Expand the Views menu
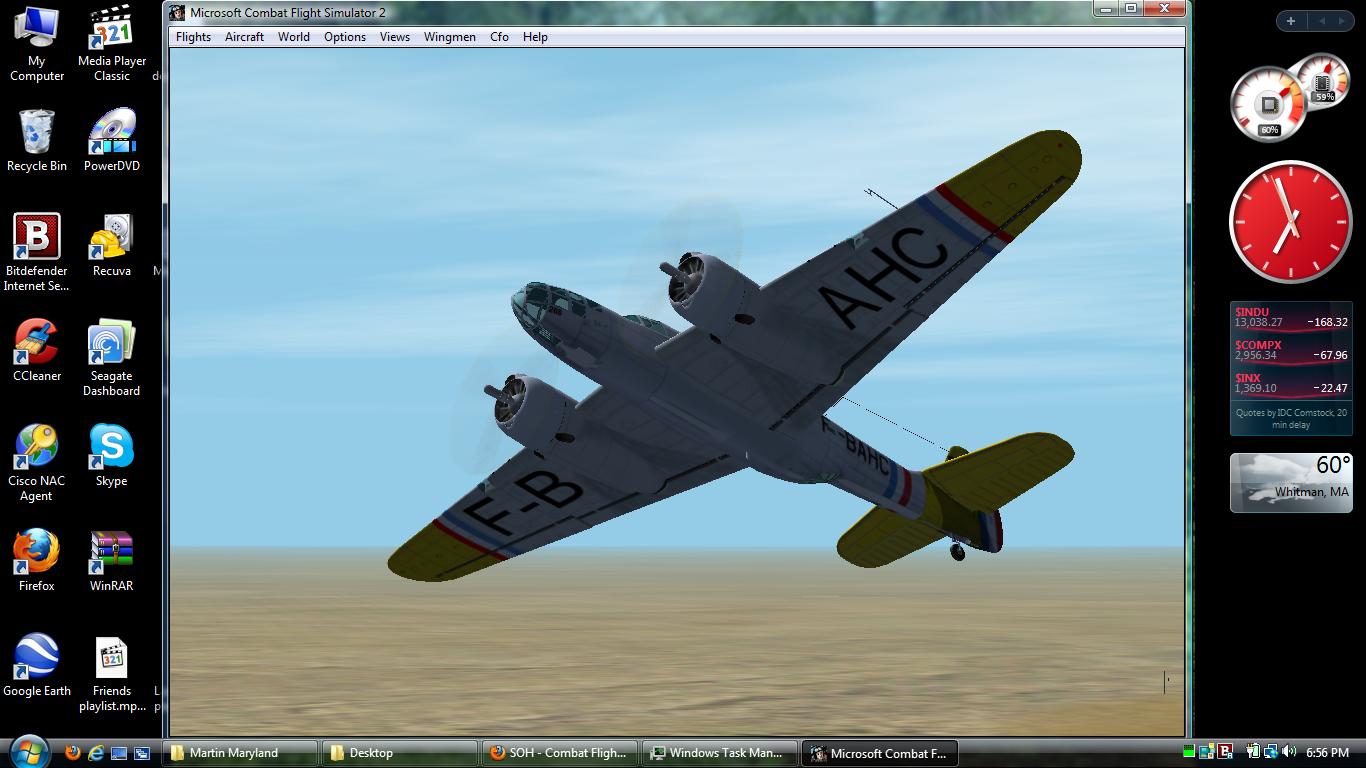Image resolution: width=1366 pixels, height=768 pixels. pos(394,37)
